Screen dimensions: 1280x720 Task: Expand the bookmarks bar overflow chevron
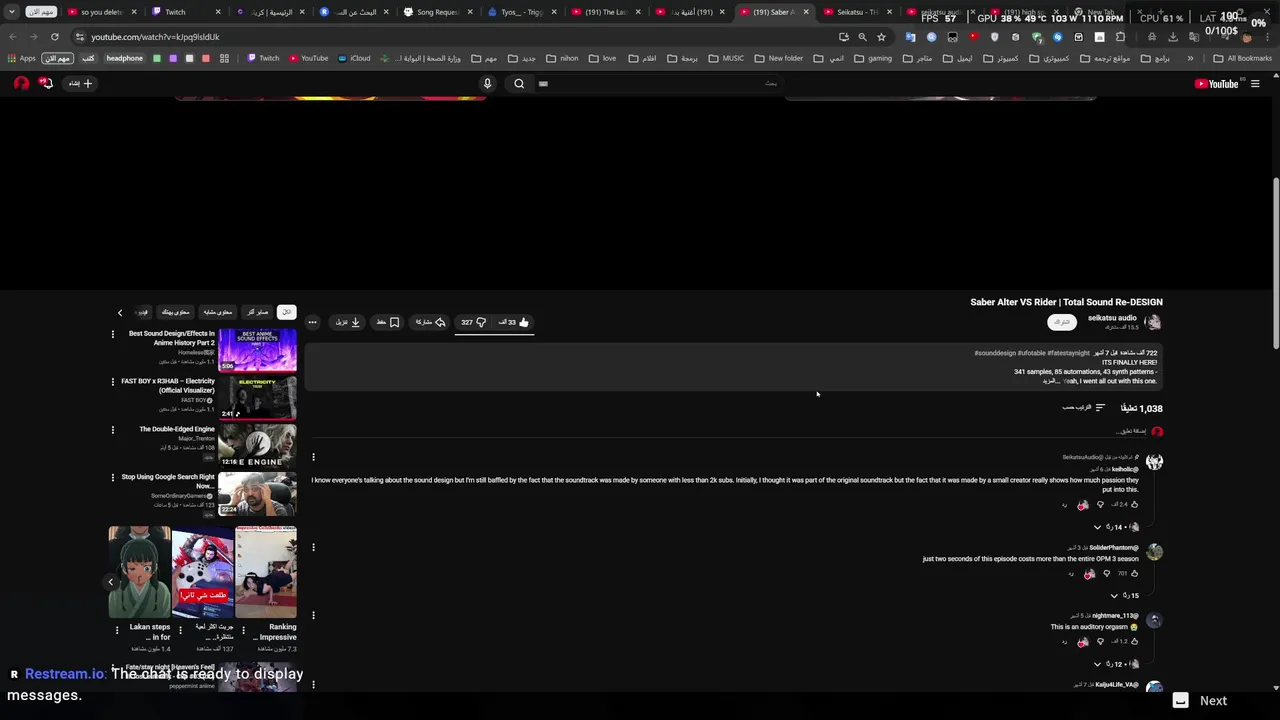point(1190,59)
